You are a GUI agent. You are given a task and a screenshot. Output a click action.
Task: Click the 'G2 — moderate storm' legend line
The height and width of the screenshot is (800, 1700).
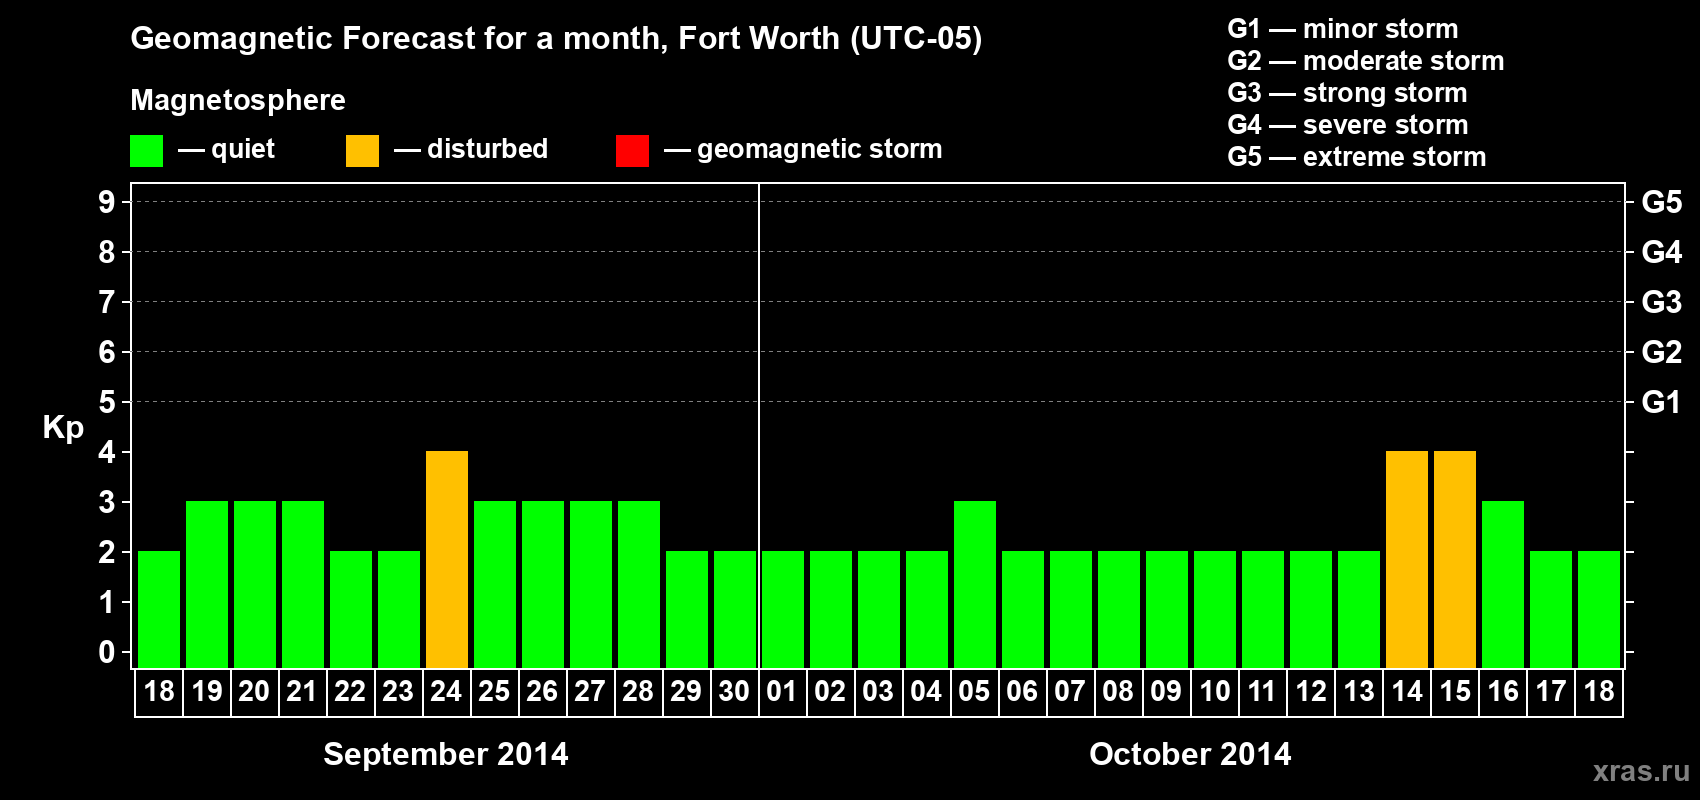(1365, 61)
